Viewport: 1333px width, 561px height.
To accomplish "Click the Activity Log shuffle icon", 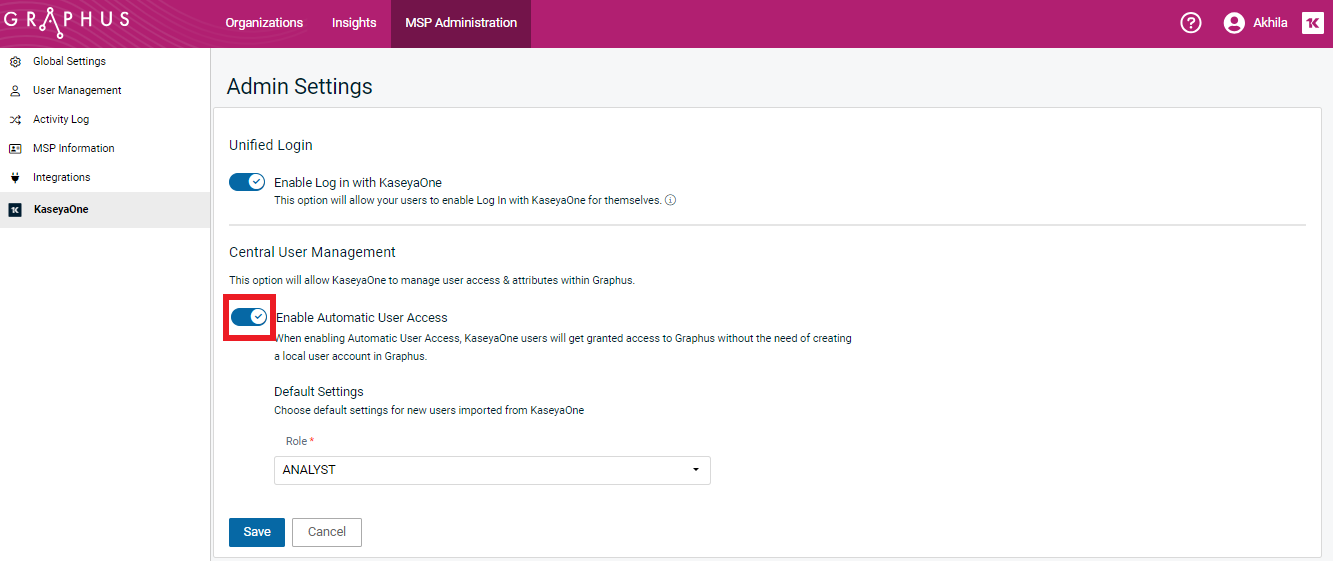I will 15,120.
